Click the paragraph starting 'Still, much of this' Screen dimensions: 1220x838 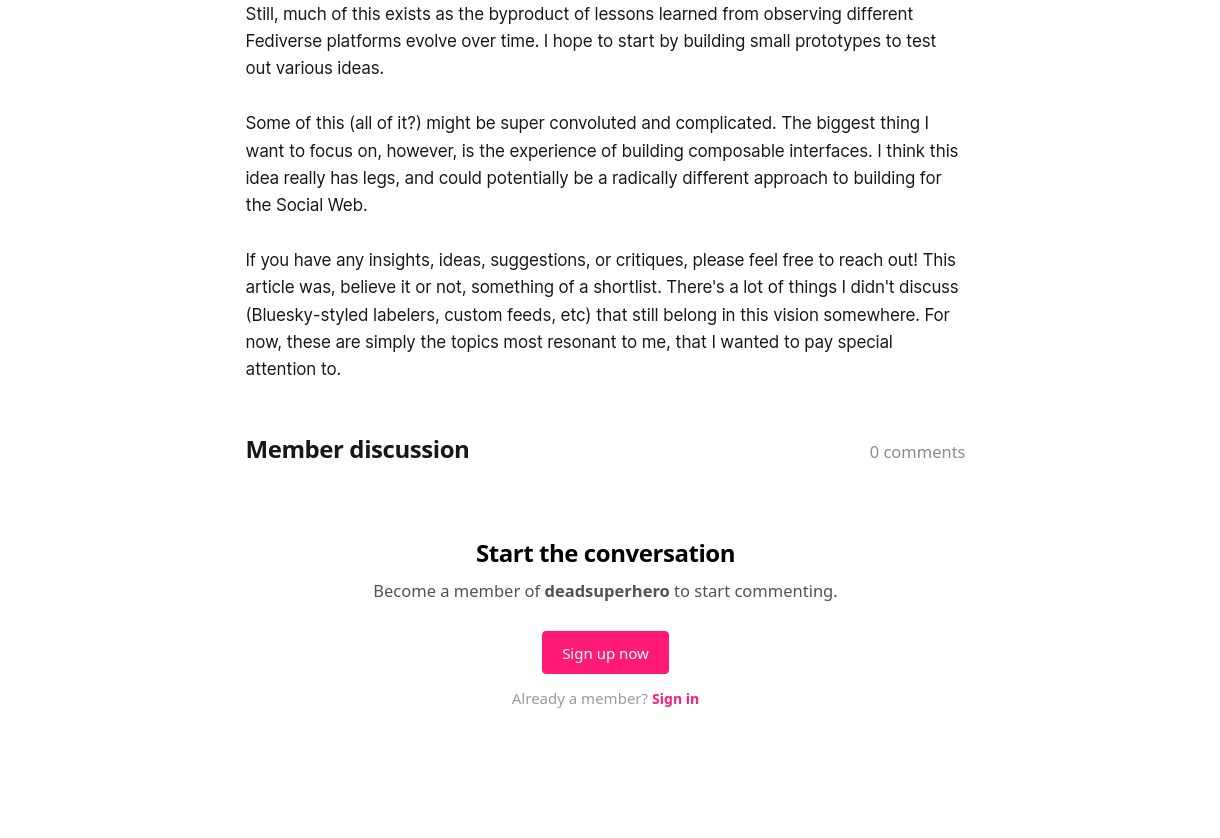(590, 41)
